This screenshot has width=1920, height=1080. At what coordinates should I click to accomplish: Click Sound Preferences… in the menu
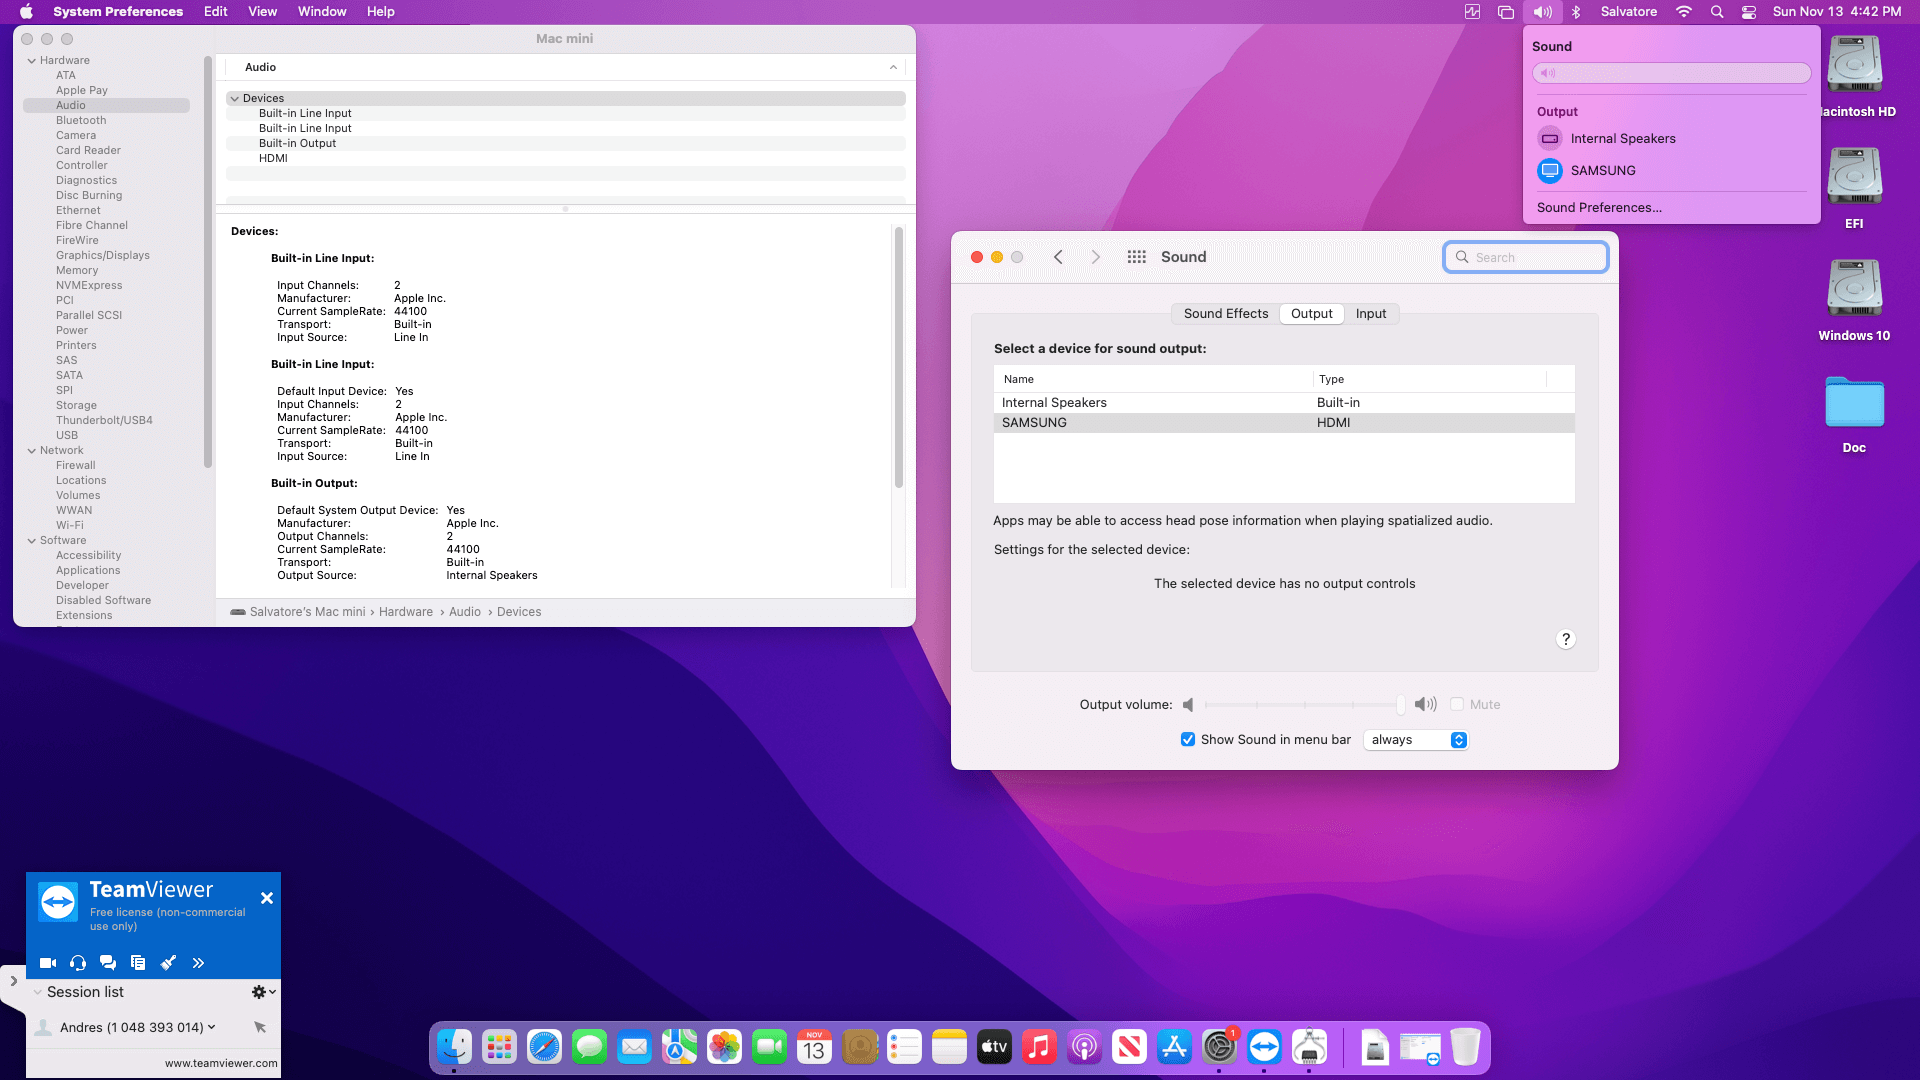pos(1598,207)
